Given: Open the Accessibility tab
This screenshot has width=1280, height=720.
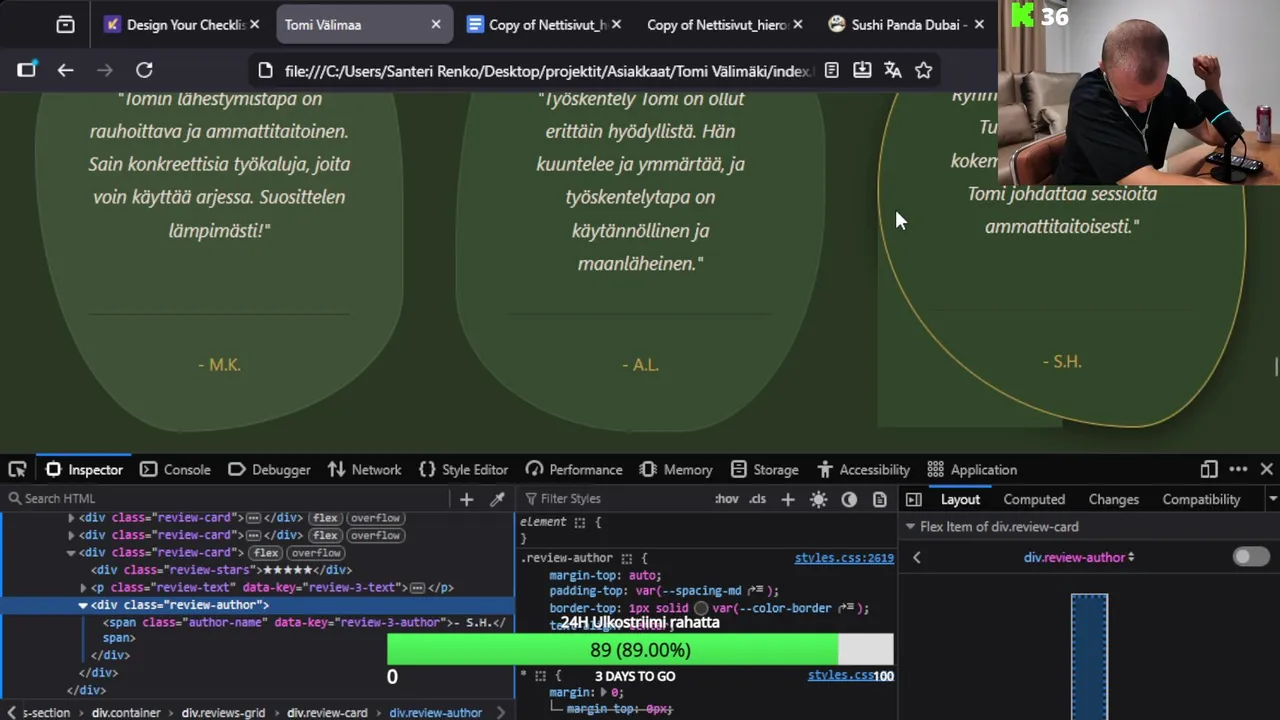Looking at the screenshot, I should tap(861, 469).
